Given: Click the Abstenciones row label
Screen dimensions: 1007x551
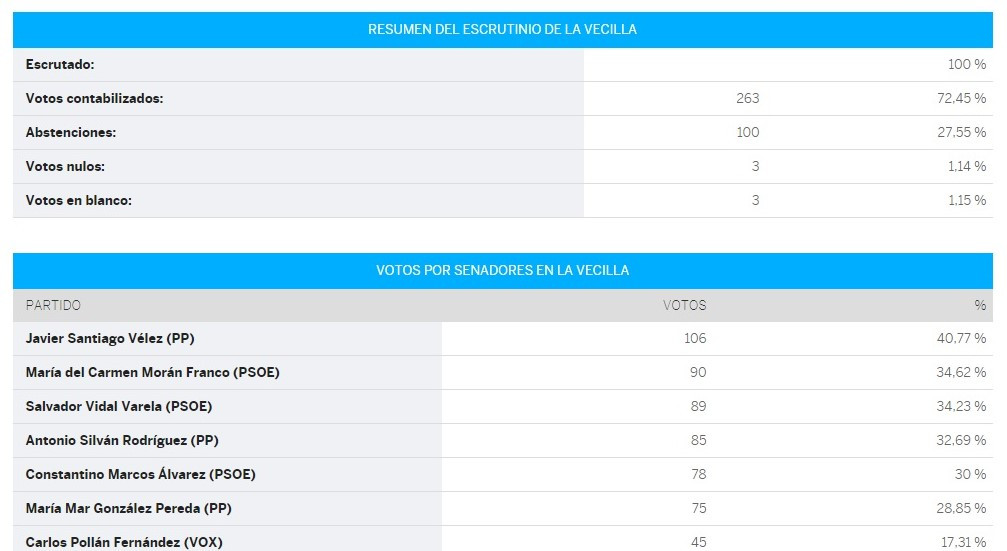Looking at the screenshot, I should tap(71, 132).
